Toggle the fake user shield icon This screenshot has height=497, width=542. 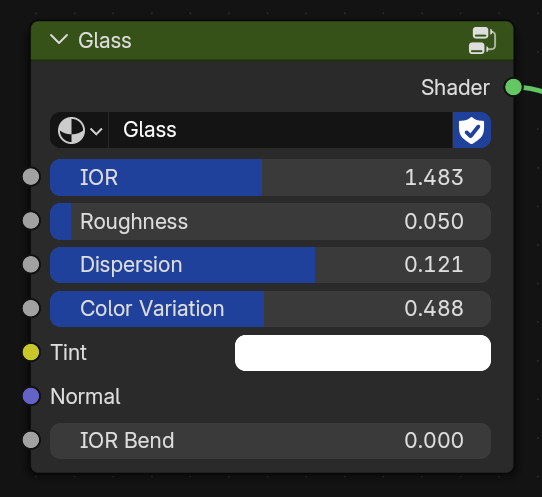(x=471, y=130)
